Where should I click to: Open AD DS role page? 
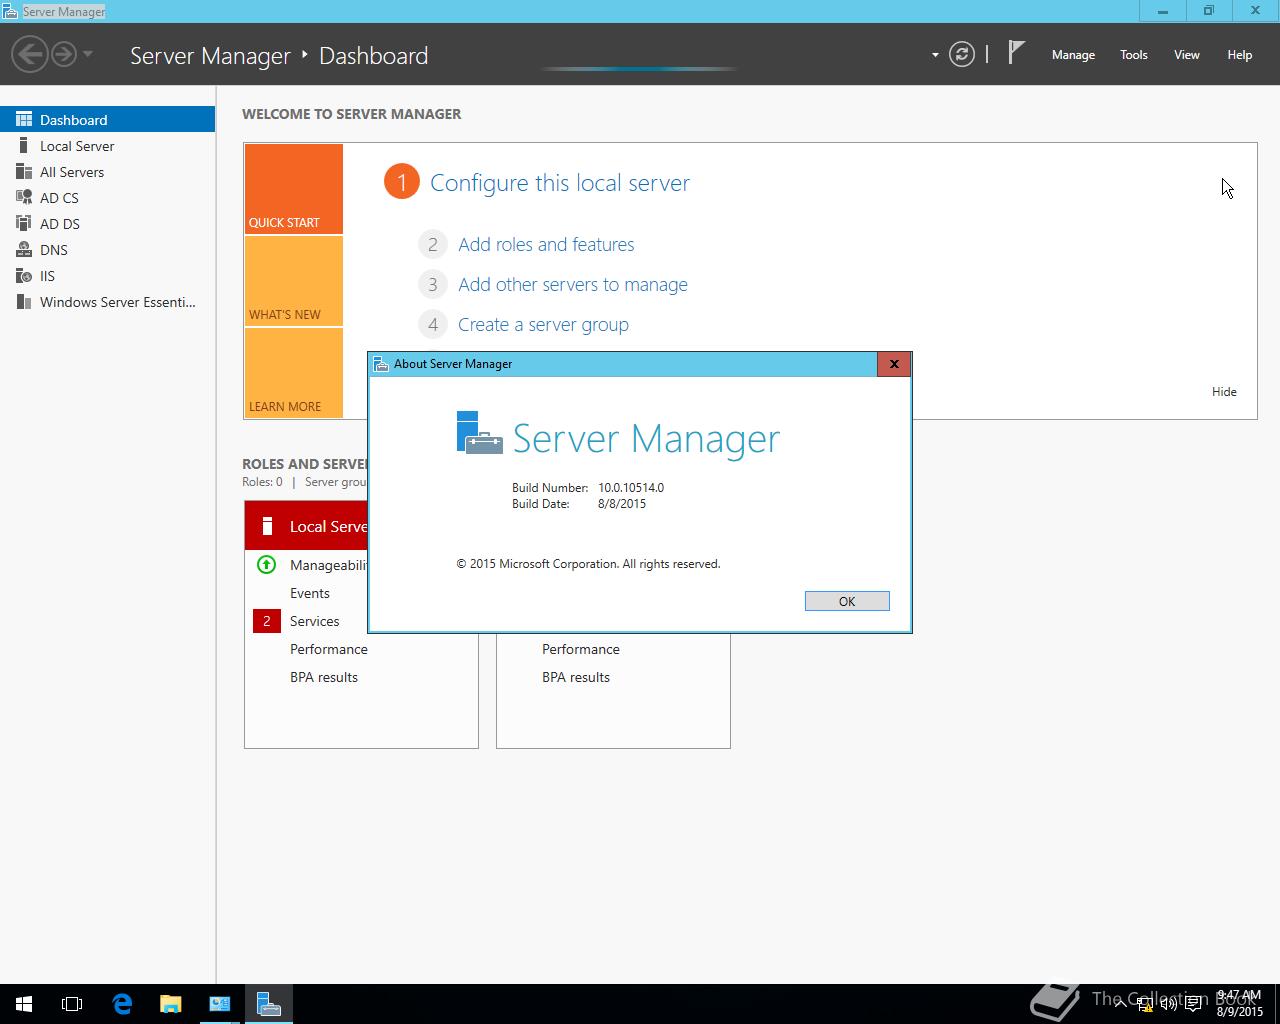[x=107, y=223]
